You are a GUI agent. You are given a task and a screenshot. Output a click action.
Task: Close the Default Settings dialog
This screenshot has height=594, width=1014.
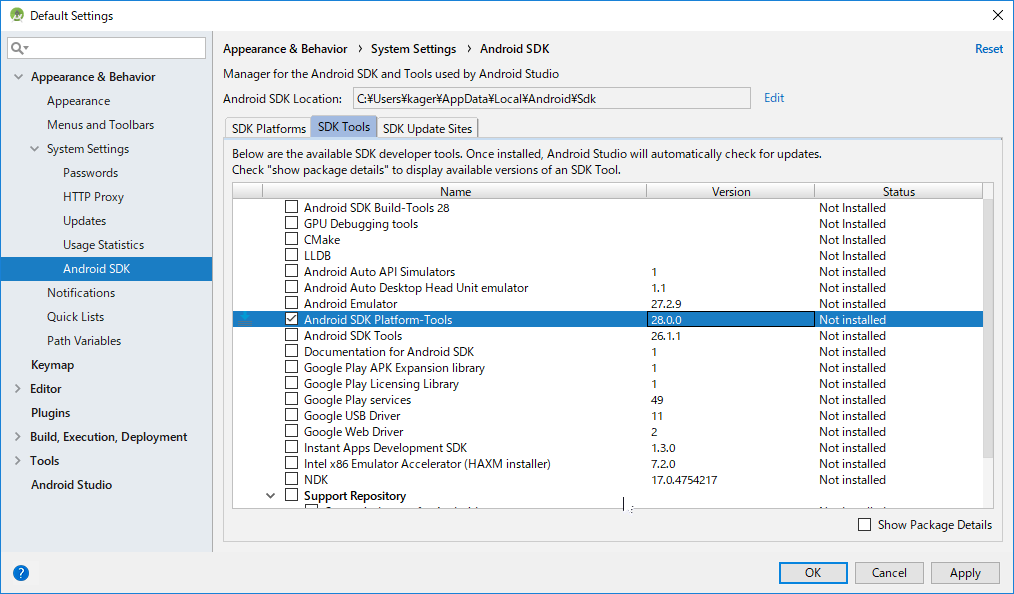click(x=997, y=16)
